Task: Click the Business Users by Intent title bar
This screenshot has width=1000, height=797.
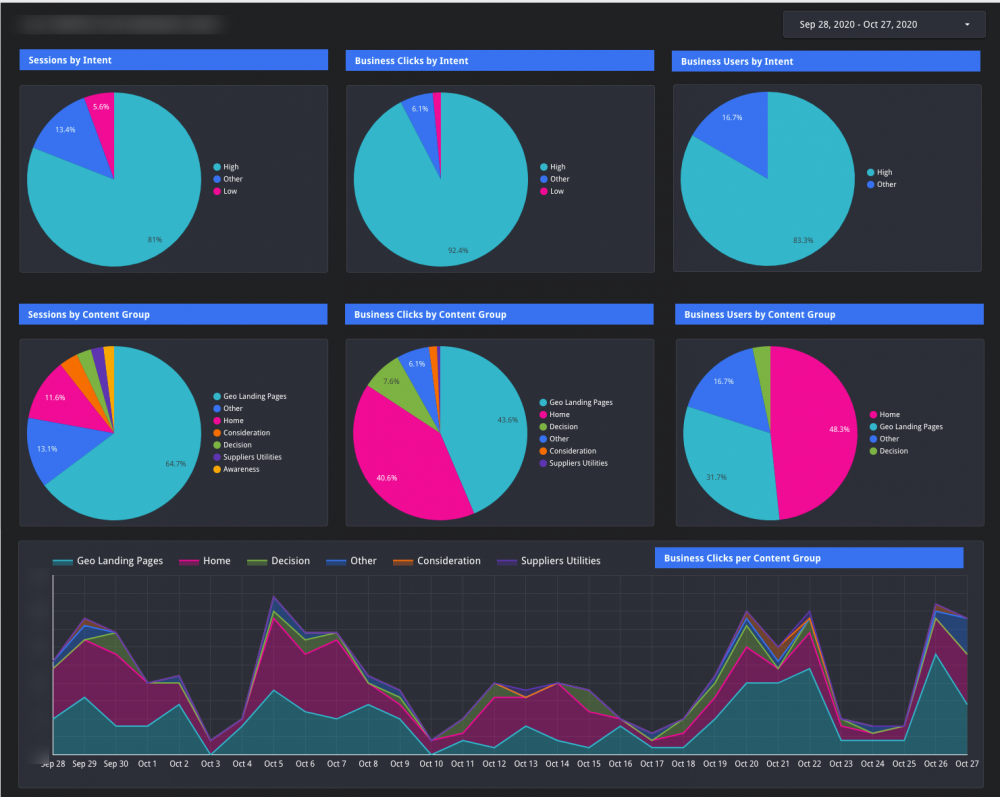Action: tap(826, 61)
